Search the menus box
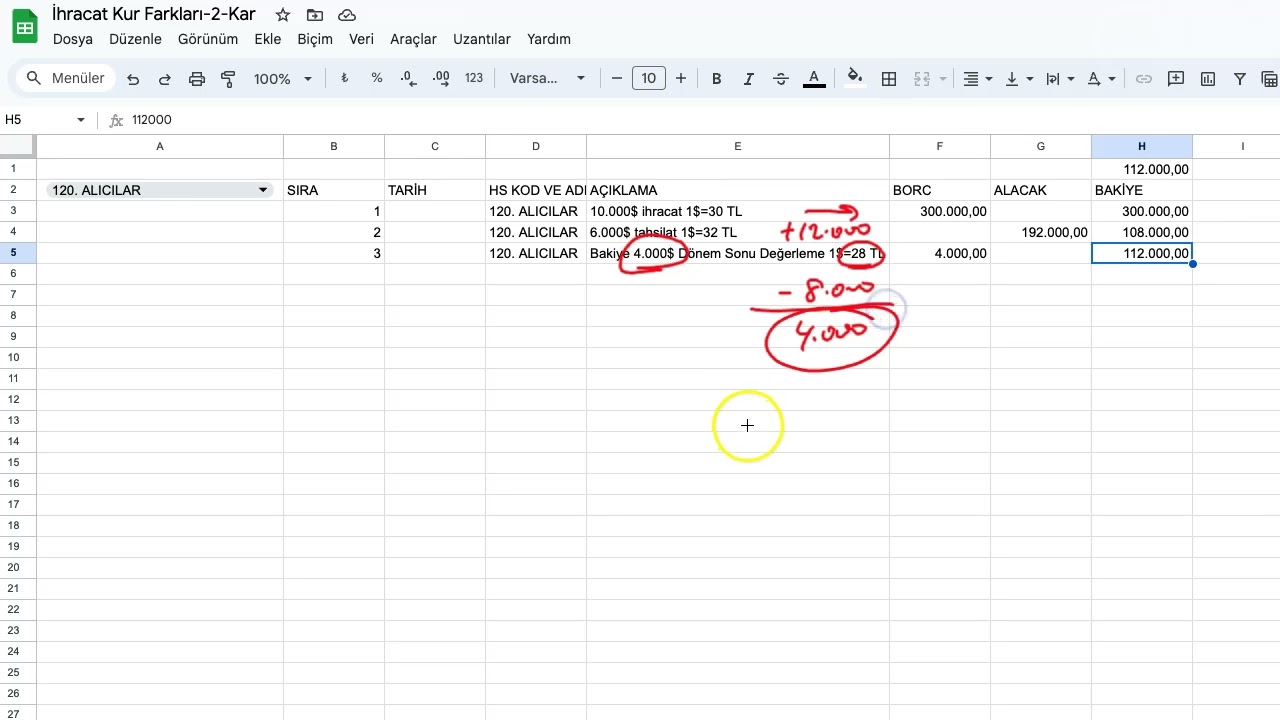Screen dimensions: 1280x720 pos(66,79)
